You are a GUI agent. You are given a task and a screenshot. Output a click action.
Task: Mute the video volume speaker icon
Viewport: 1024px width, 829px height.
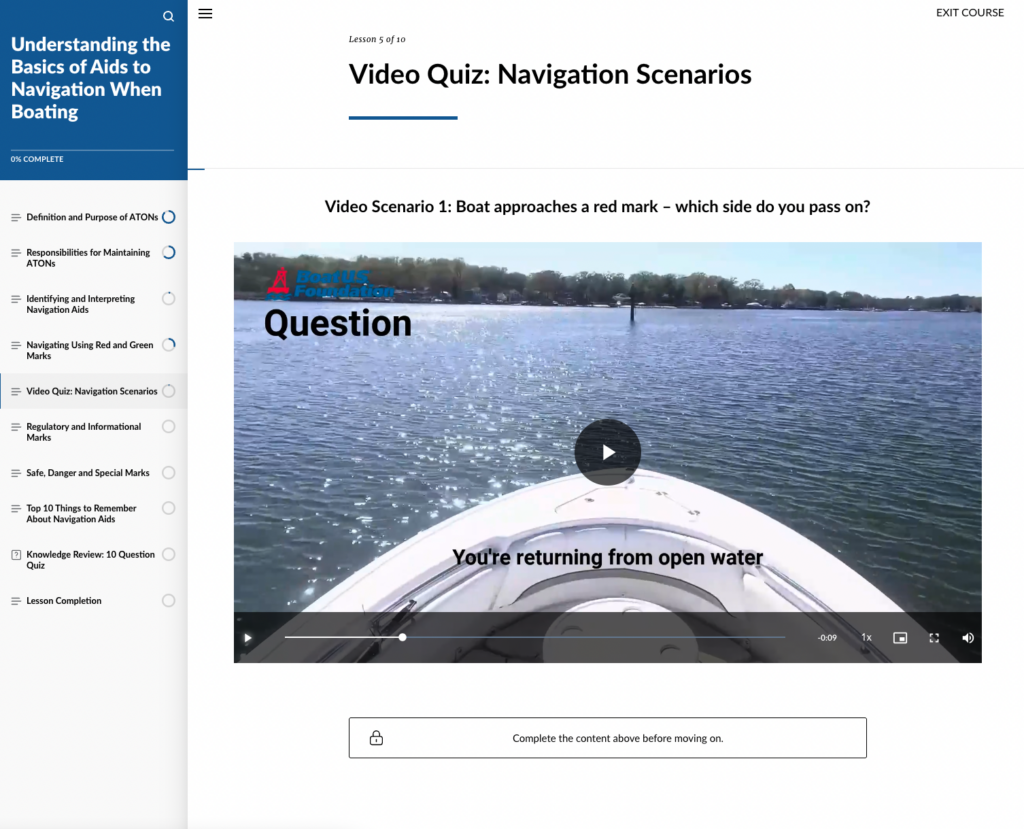(967, 638)
